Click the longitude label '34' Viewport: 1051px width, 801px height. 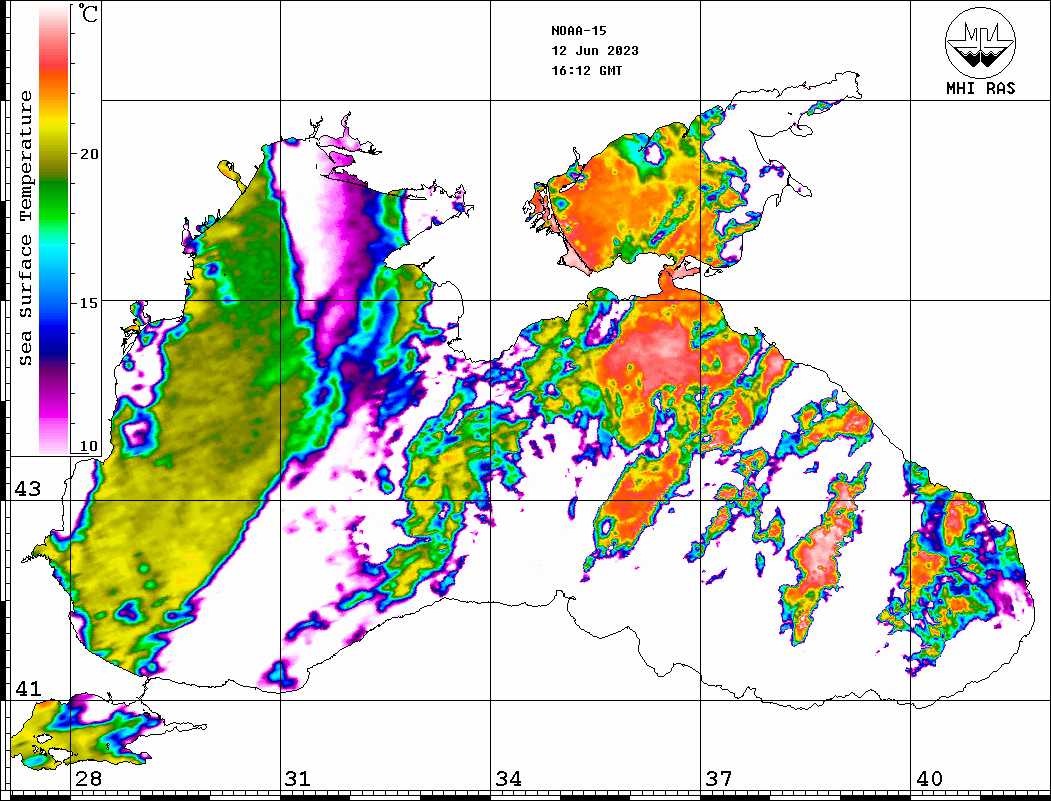[508, 779]
